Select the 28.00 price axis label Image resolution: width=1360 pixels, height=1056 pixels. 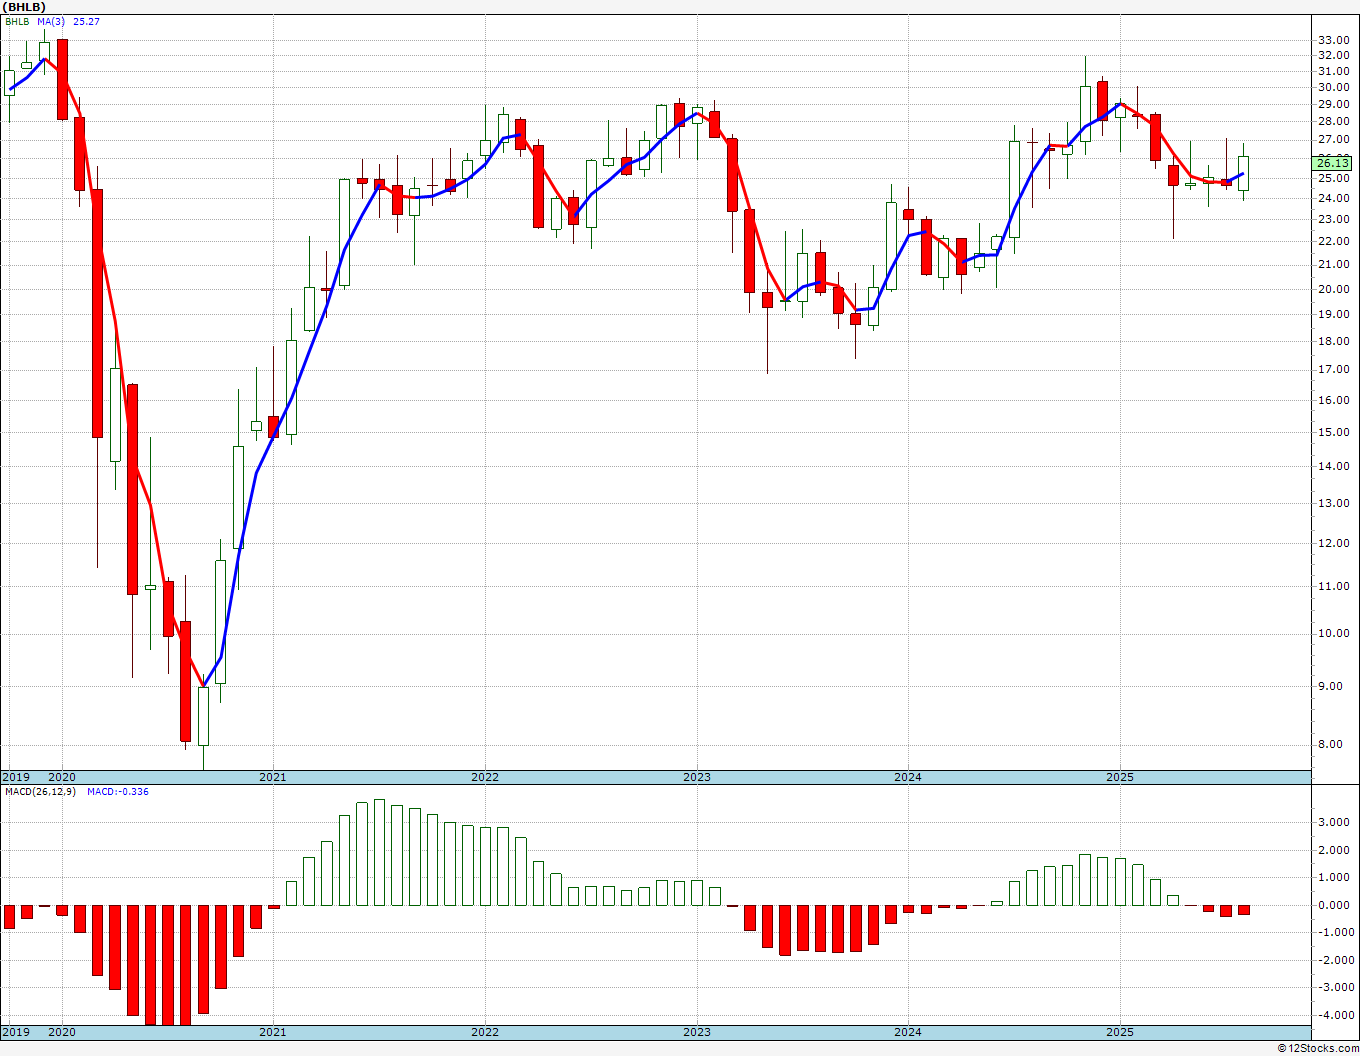point(1333,122)
